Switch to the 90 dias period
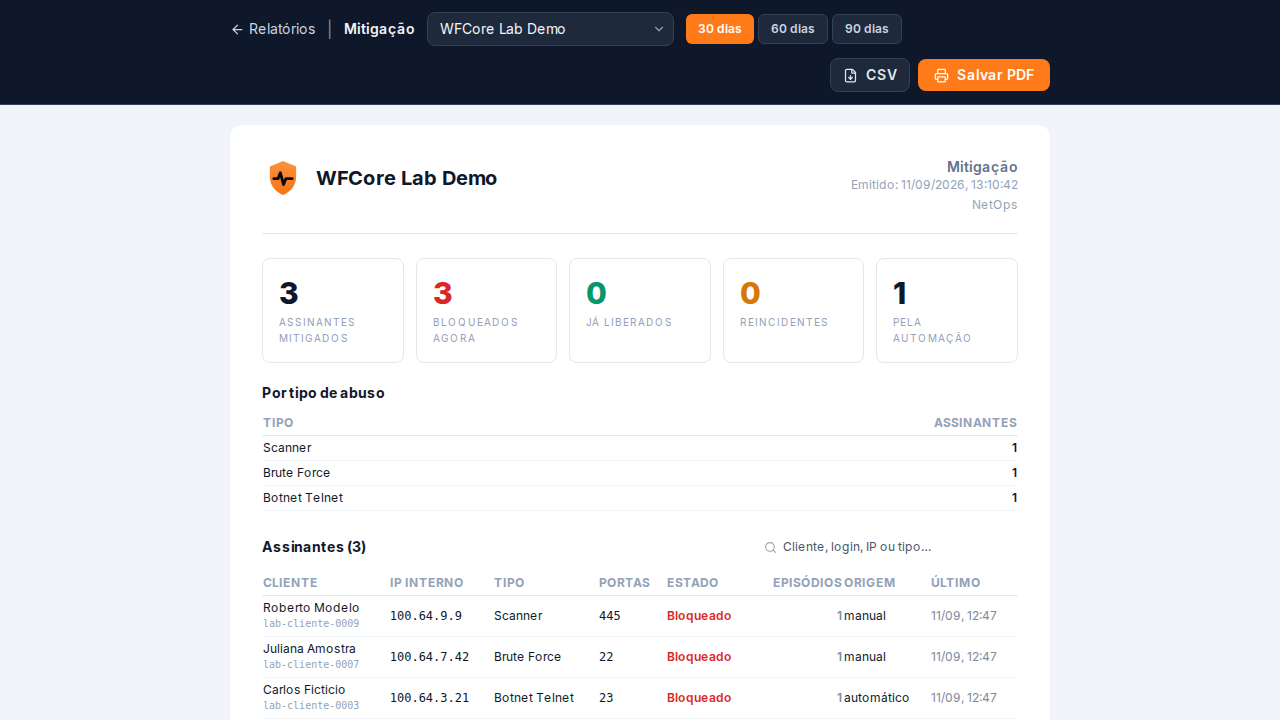This screenshot has height=720, width=1280. click(x=867, y=29)
